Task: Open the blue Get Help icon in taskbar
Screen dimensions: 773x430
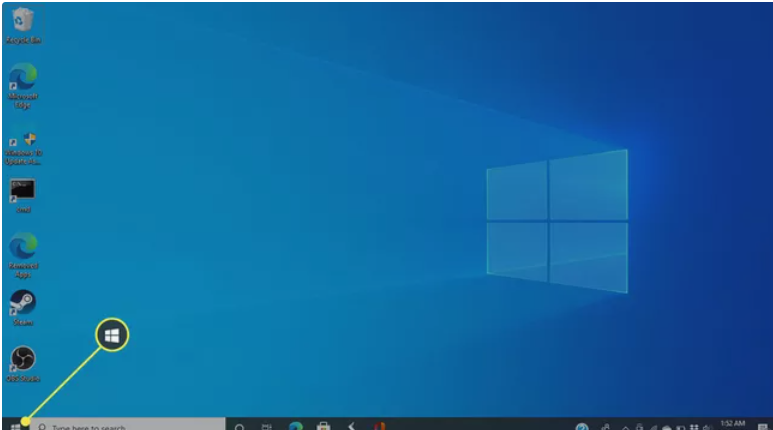Action: [x=582, y=427]
